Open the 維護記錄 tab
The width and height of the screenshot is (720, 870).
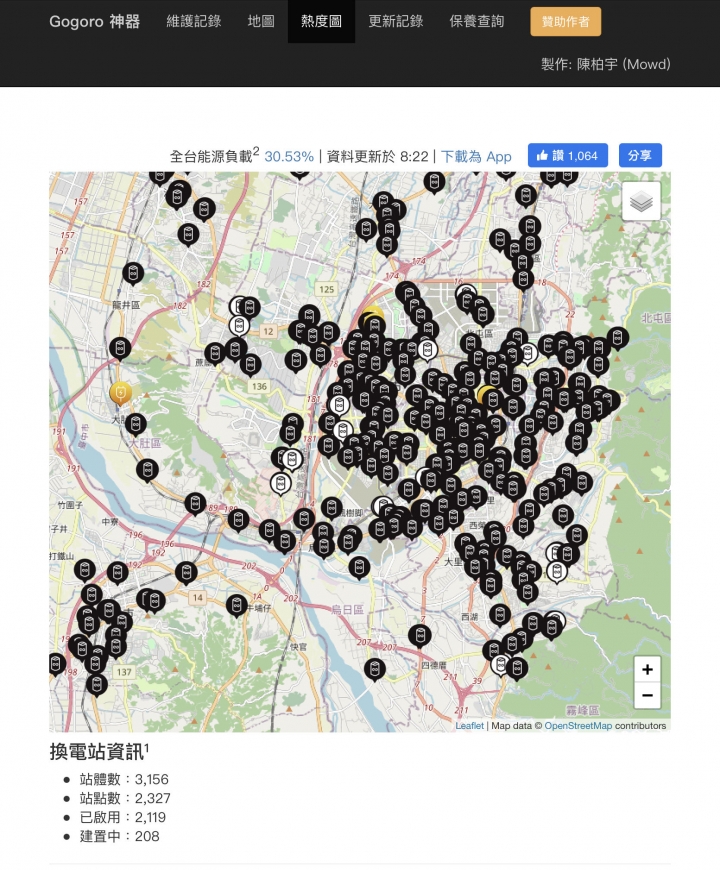coord(194,22)
